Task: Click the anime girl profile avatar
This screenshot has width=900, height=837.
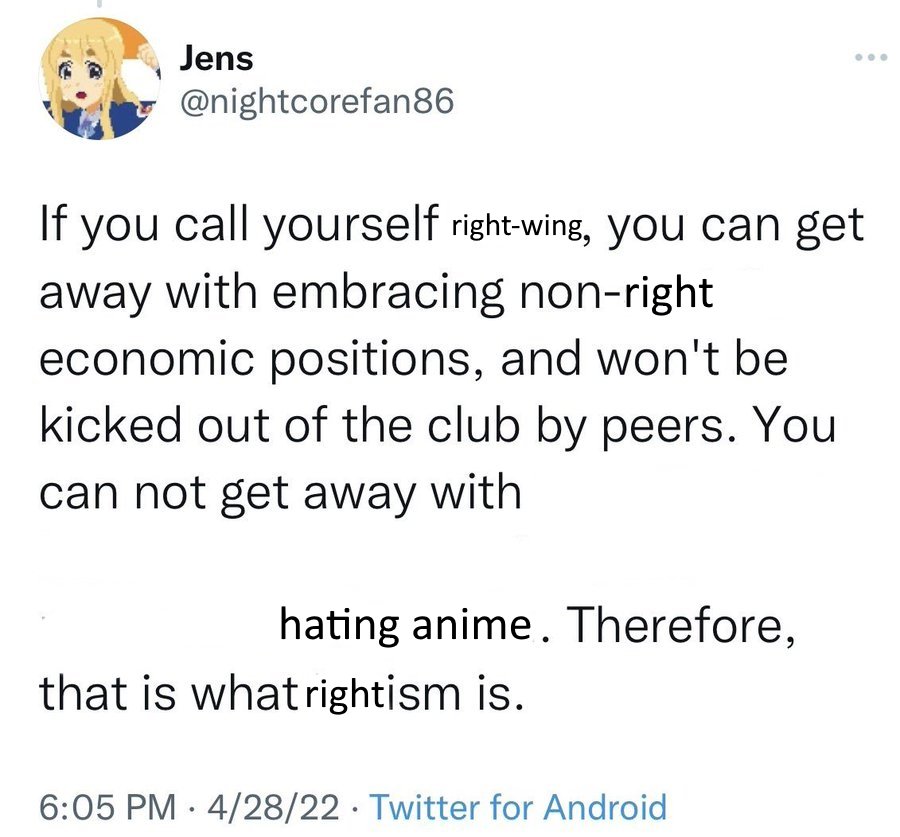Action: point(99,79)
